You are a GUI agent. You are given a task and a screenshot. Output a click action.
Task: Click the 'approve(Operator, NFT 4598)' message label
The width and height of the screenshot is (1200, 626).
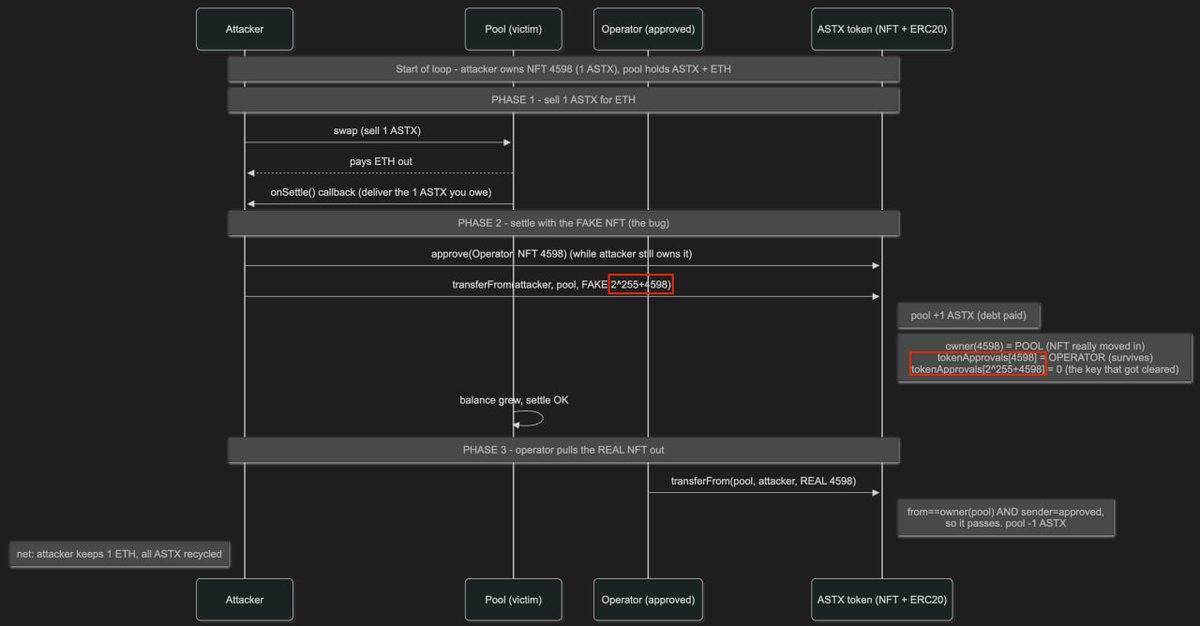[x=561, y=254]
